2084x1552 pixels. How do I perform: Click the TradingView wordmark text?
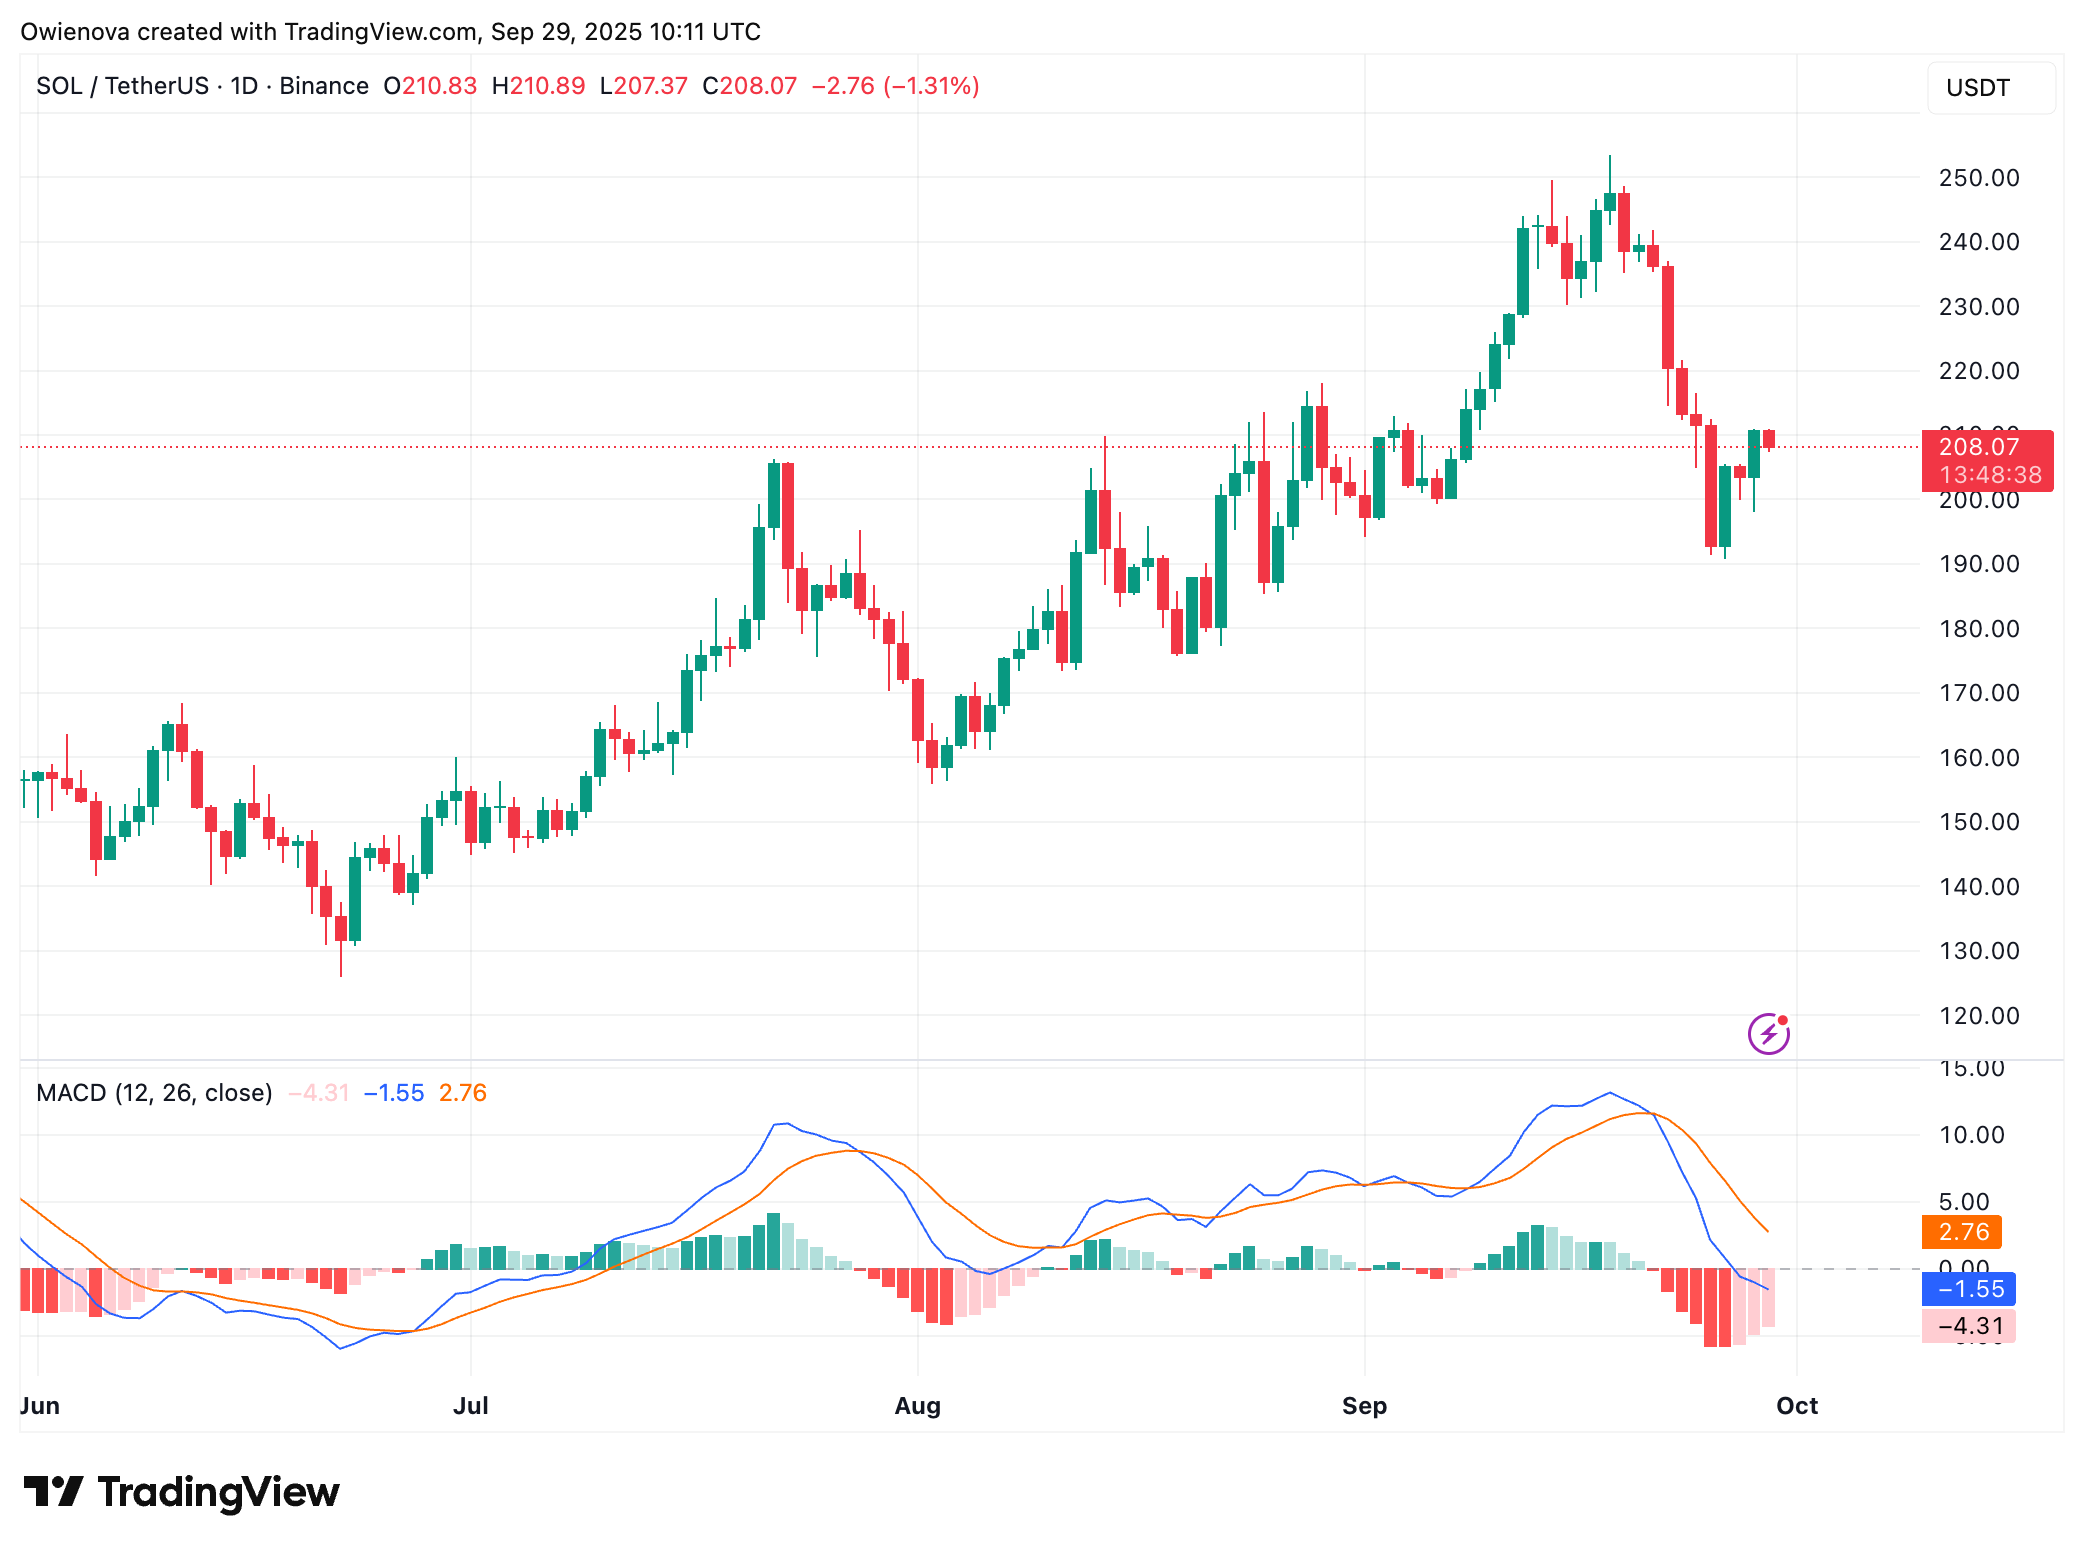click(x=218, y=1492)
